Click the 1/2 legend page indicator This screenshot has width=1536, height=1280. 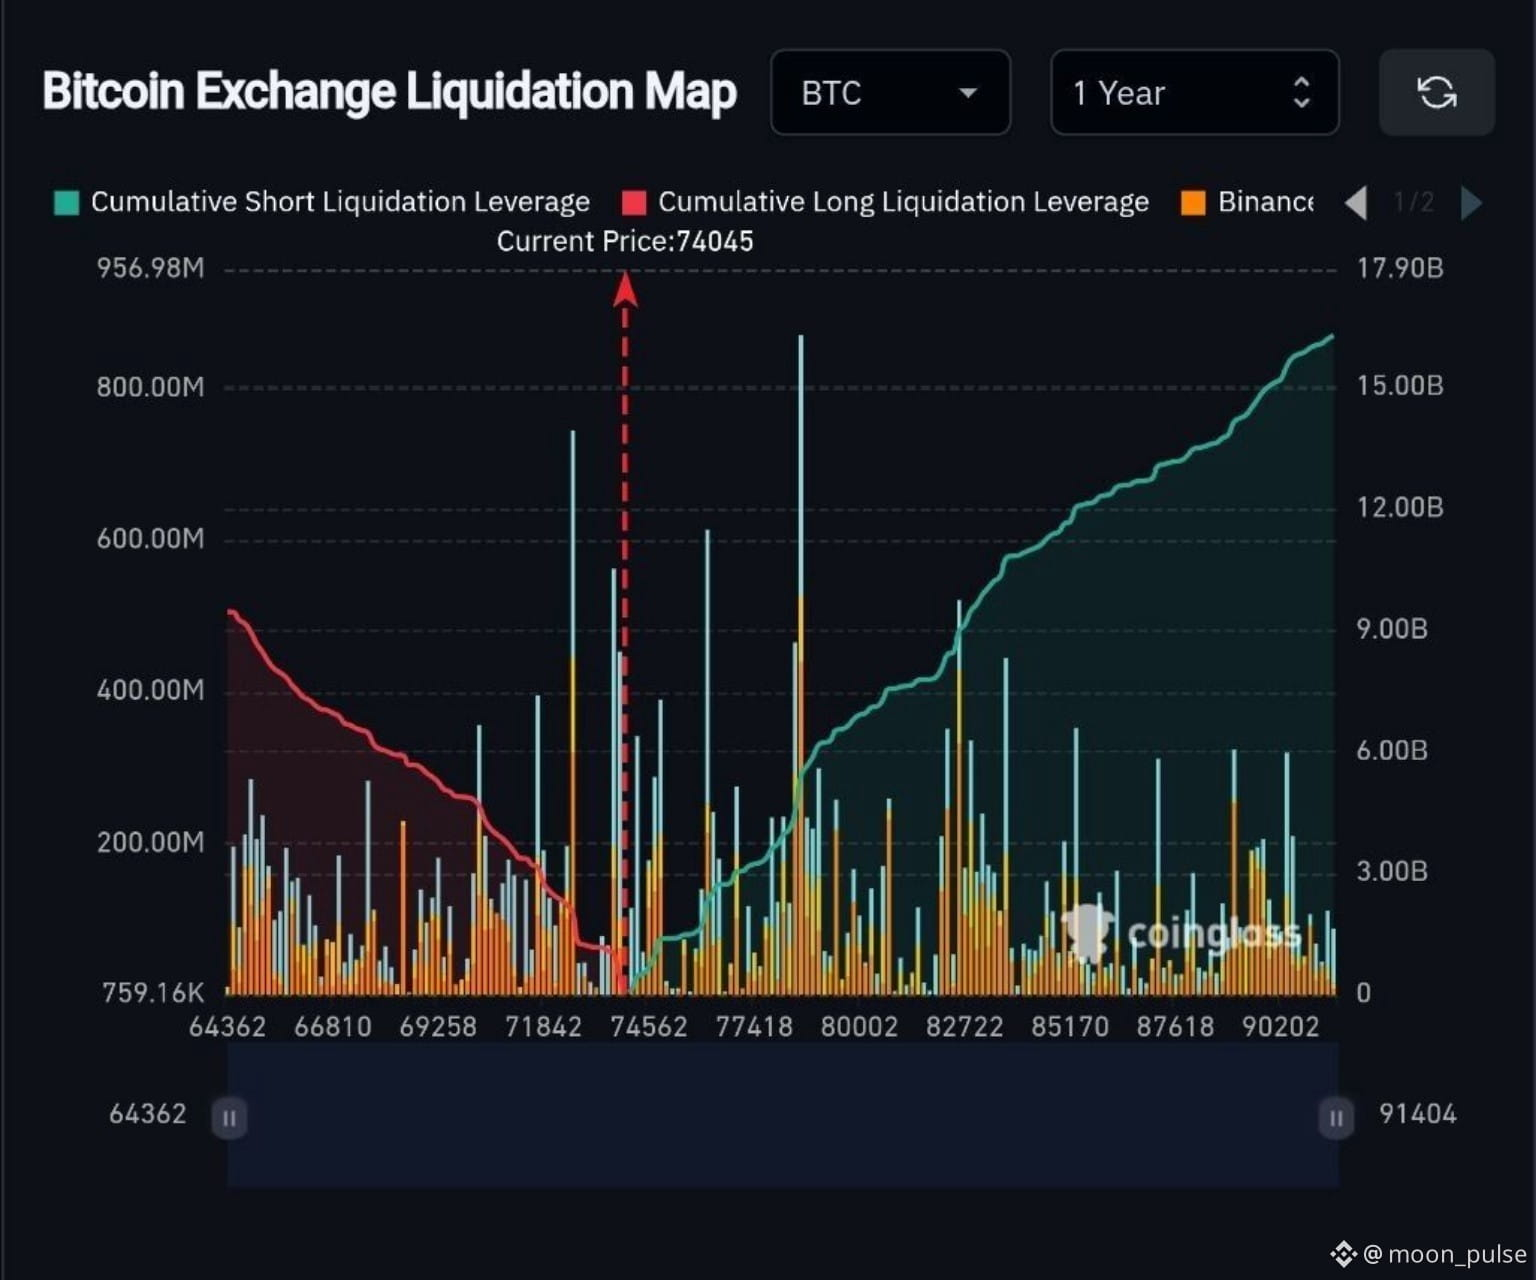(1414, 203)
